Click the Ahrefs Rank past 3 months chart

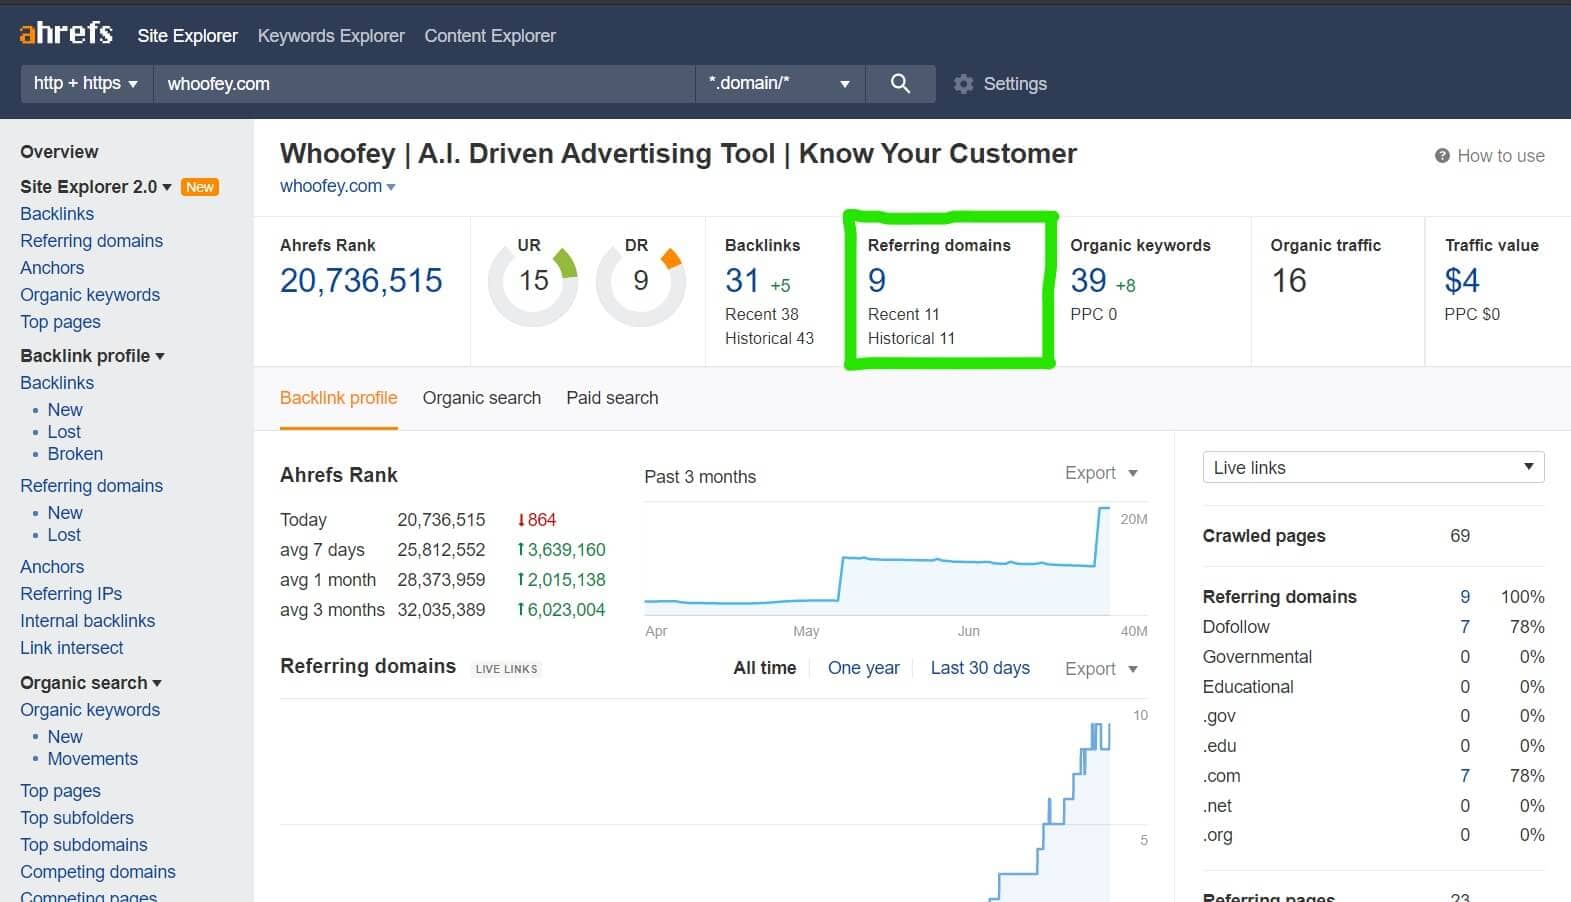tap(878, 560)
